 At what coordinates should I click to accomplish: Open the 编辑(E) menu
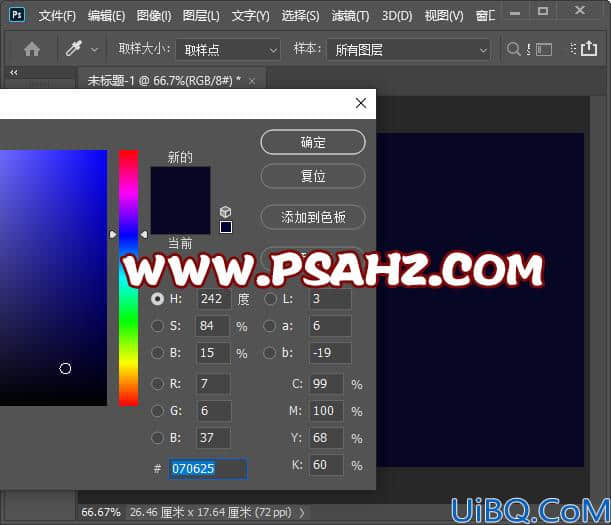[106, 16]
